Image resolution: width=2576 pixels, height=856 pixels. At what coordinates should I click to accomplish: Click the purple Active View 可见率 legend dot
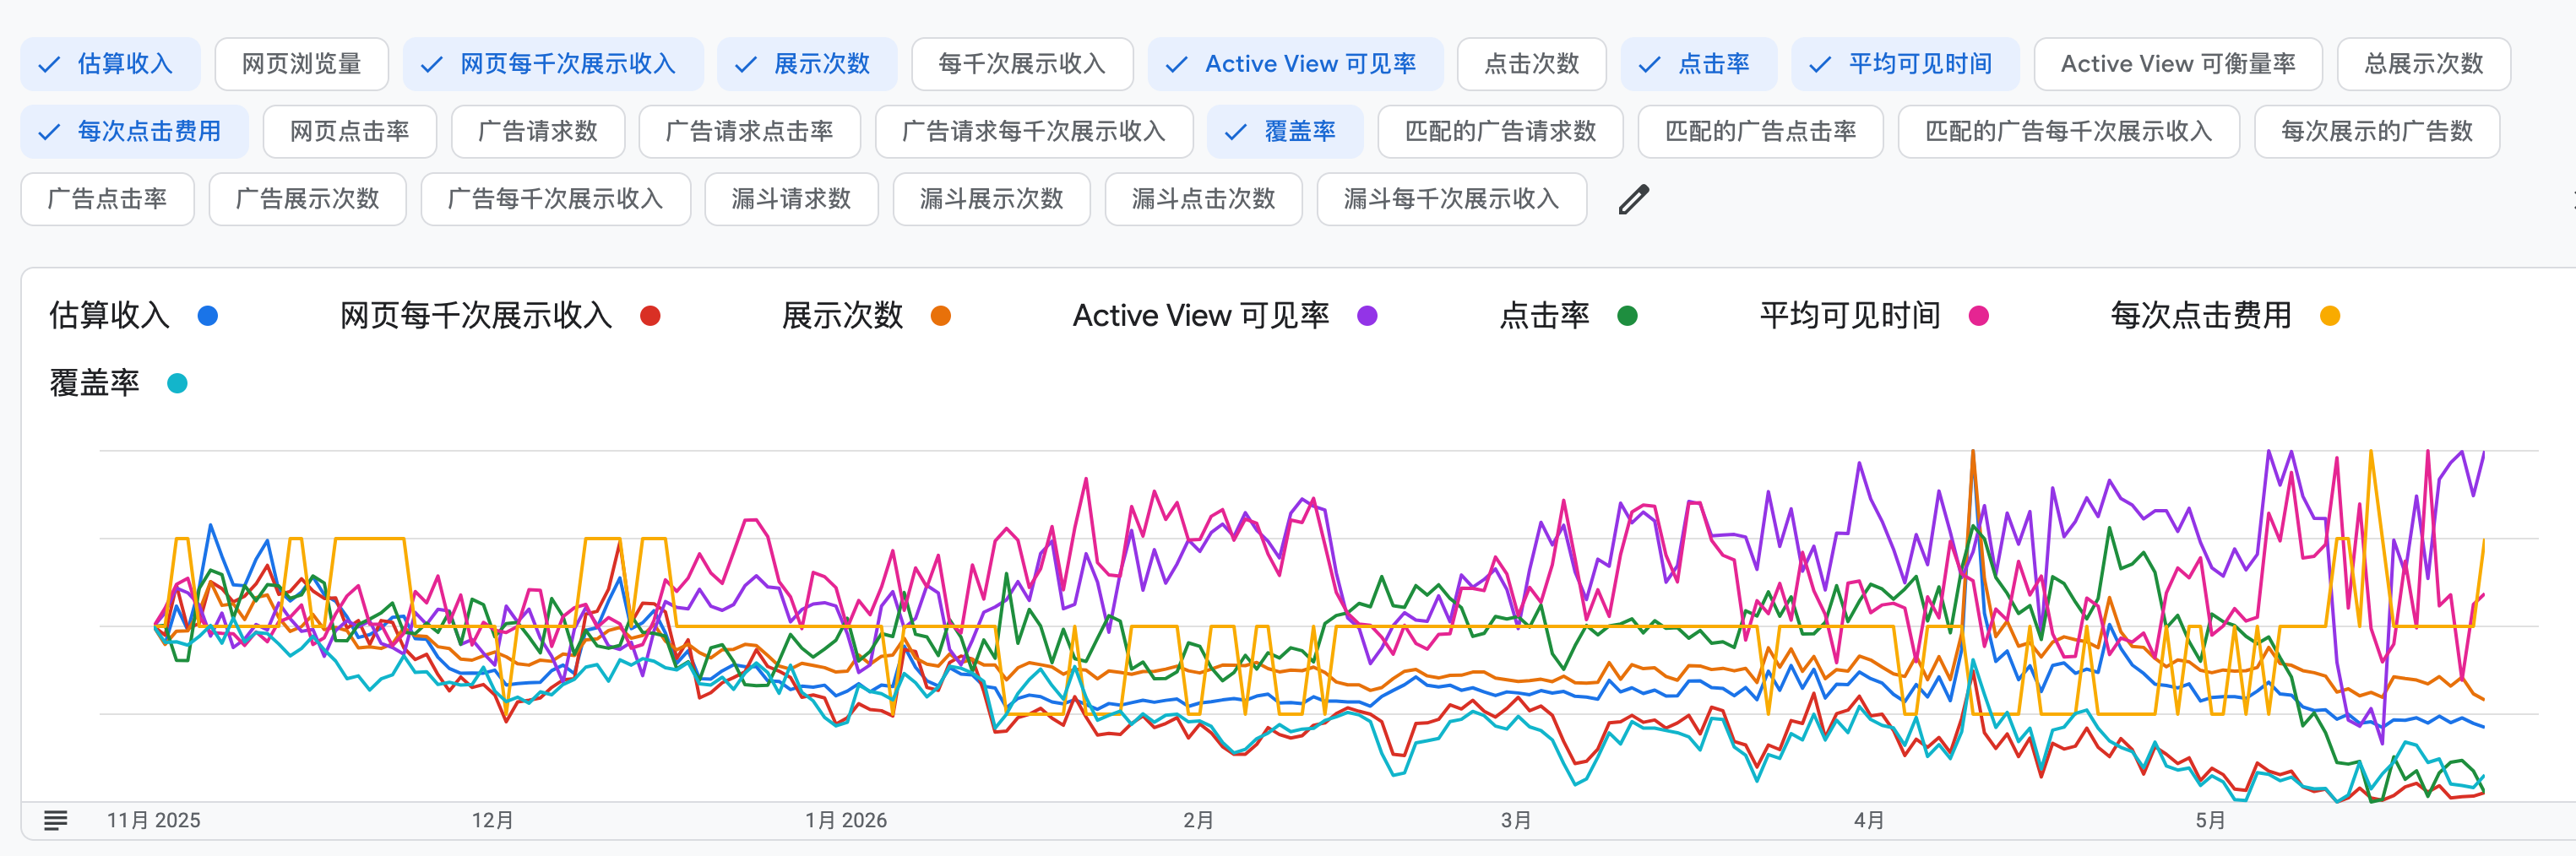point(1367,316)
